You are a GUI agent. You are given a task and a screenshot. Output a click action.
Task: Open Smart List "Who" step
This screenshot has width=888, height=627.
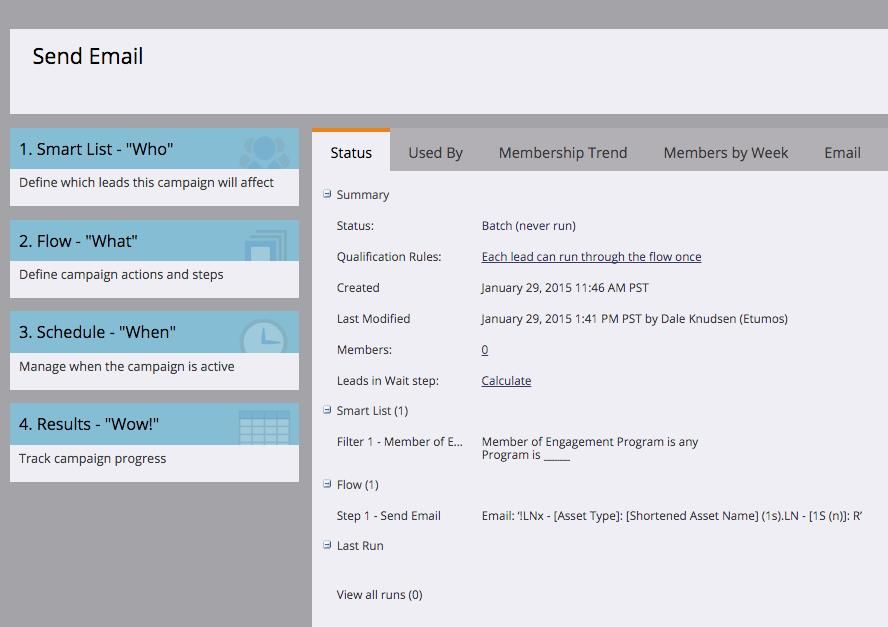[96, 150]
